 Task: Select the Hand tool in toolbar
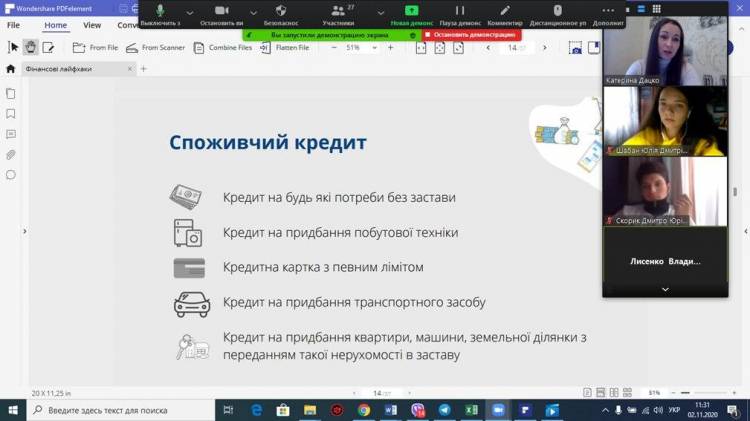point(31,47)
